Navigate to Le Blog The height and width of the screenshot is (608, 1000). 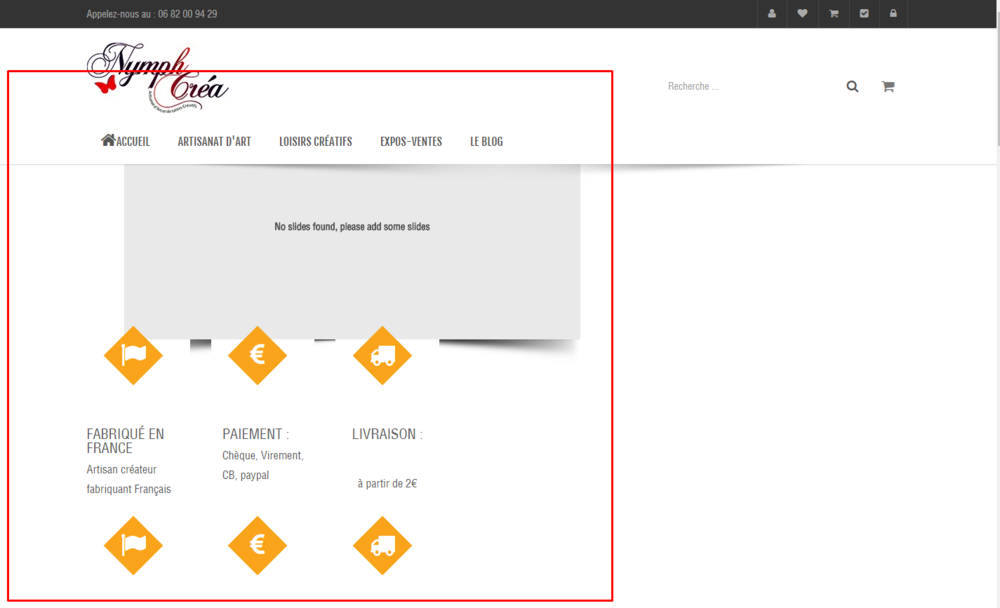[486, 141]
